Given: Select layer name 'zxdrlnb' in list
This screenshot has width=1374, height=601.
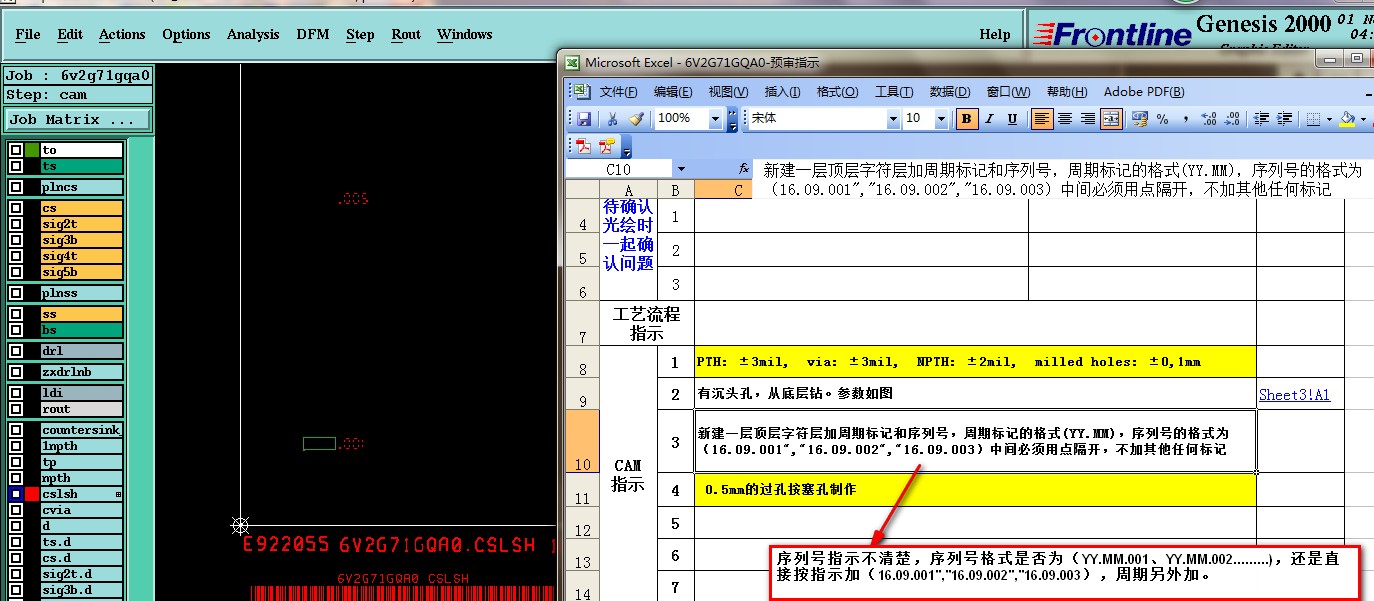Looking at the screenshot, I should (x=81, y=372).
